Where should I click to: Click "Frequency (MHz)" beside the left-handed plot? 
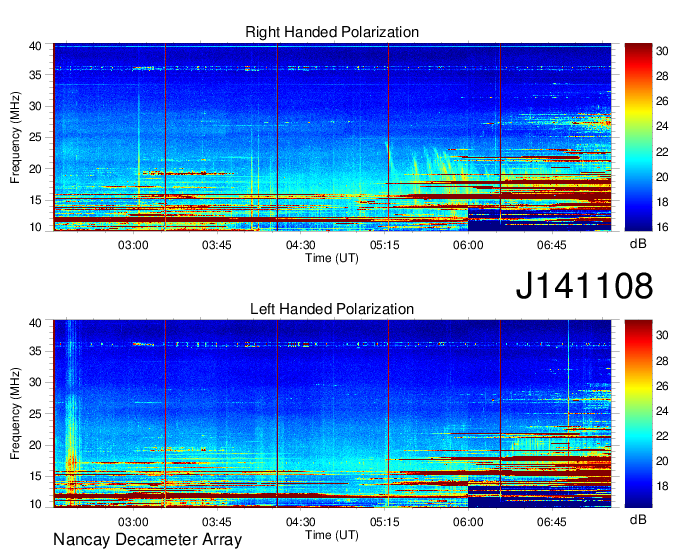pyautogui.click(x=15, y=414)
